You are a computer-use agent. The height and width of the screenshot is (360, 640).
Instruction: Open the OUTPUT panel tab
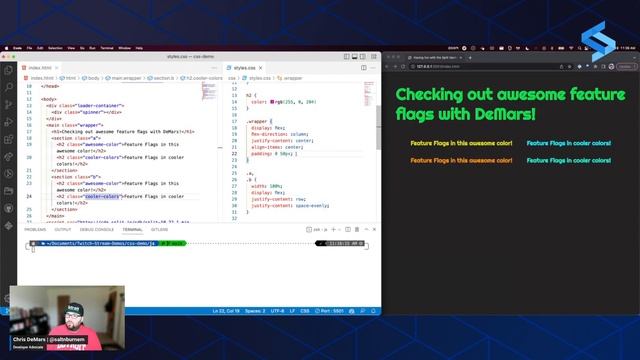coord(63,229)
